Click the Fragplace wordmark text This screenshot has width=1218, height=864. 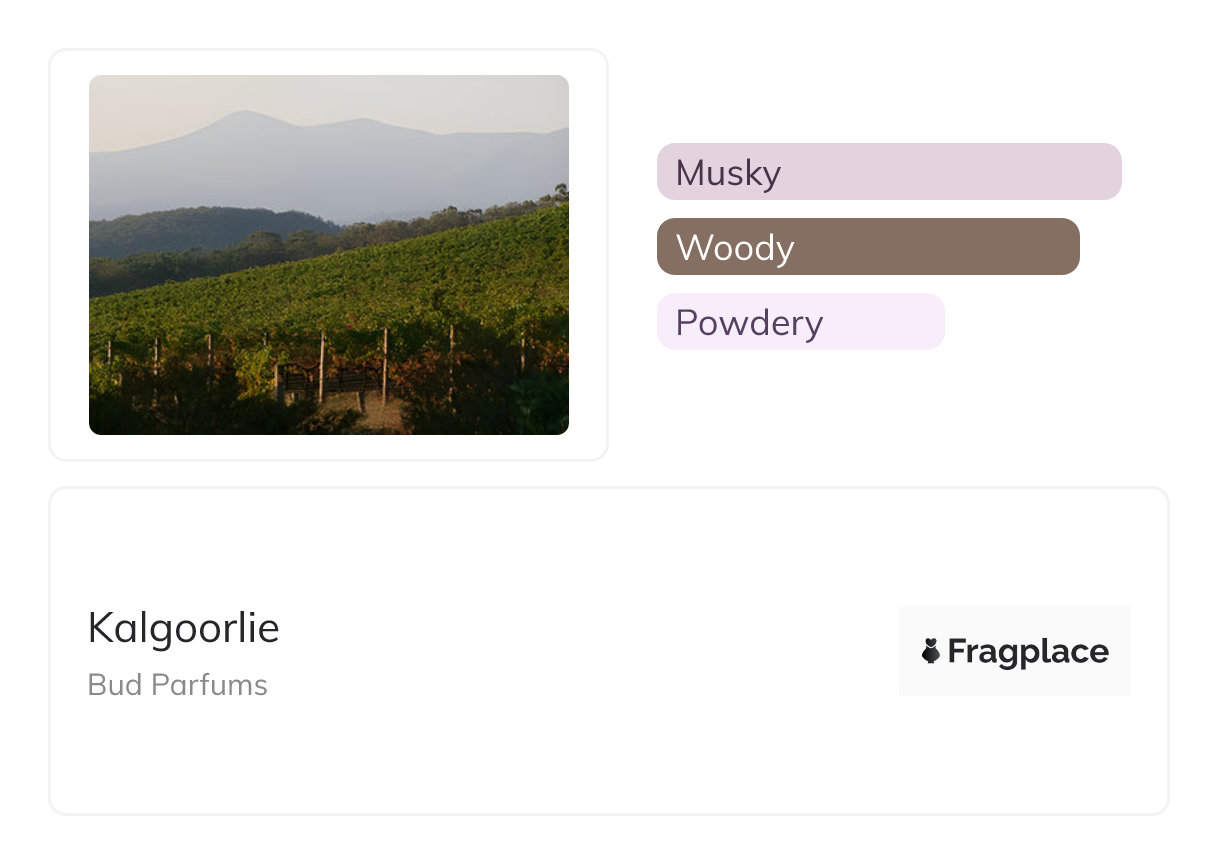tap(1028, 652)
